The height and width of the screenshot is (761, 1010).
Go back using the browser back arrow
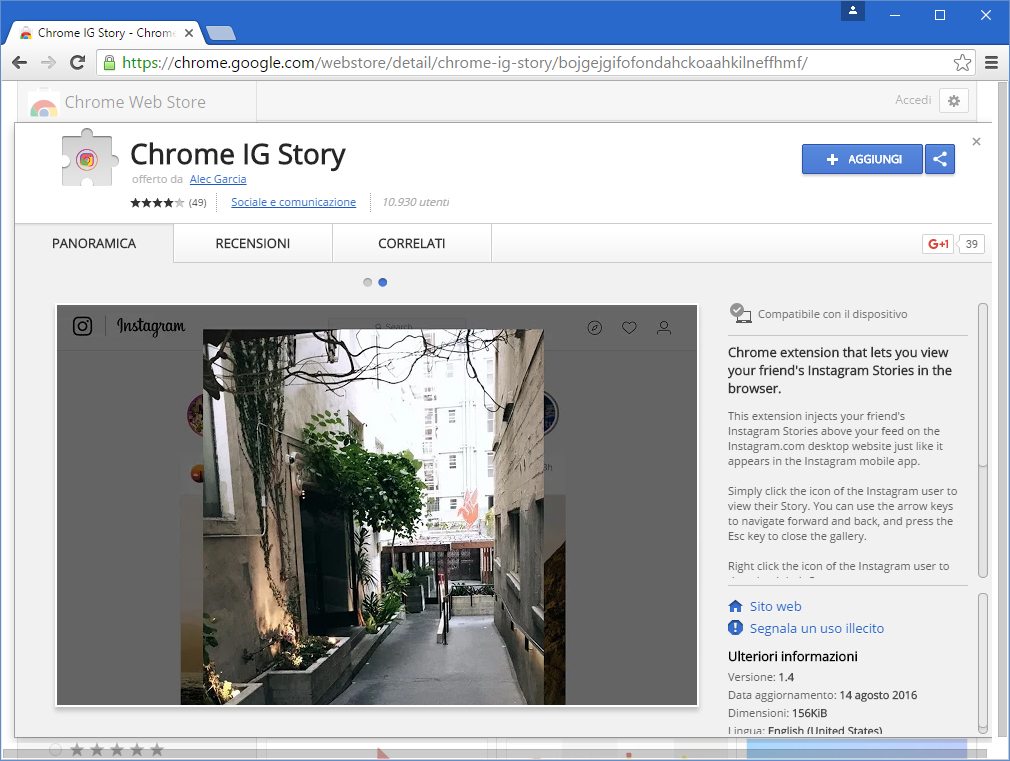tap(20, 63)
